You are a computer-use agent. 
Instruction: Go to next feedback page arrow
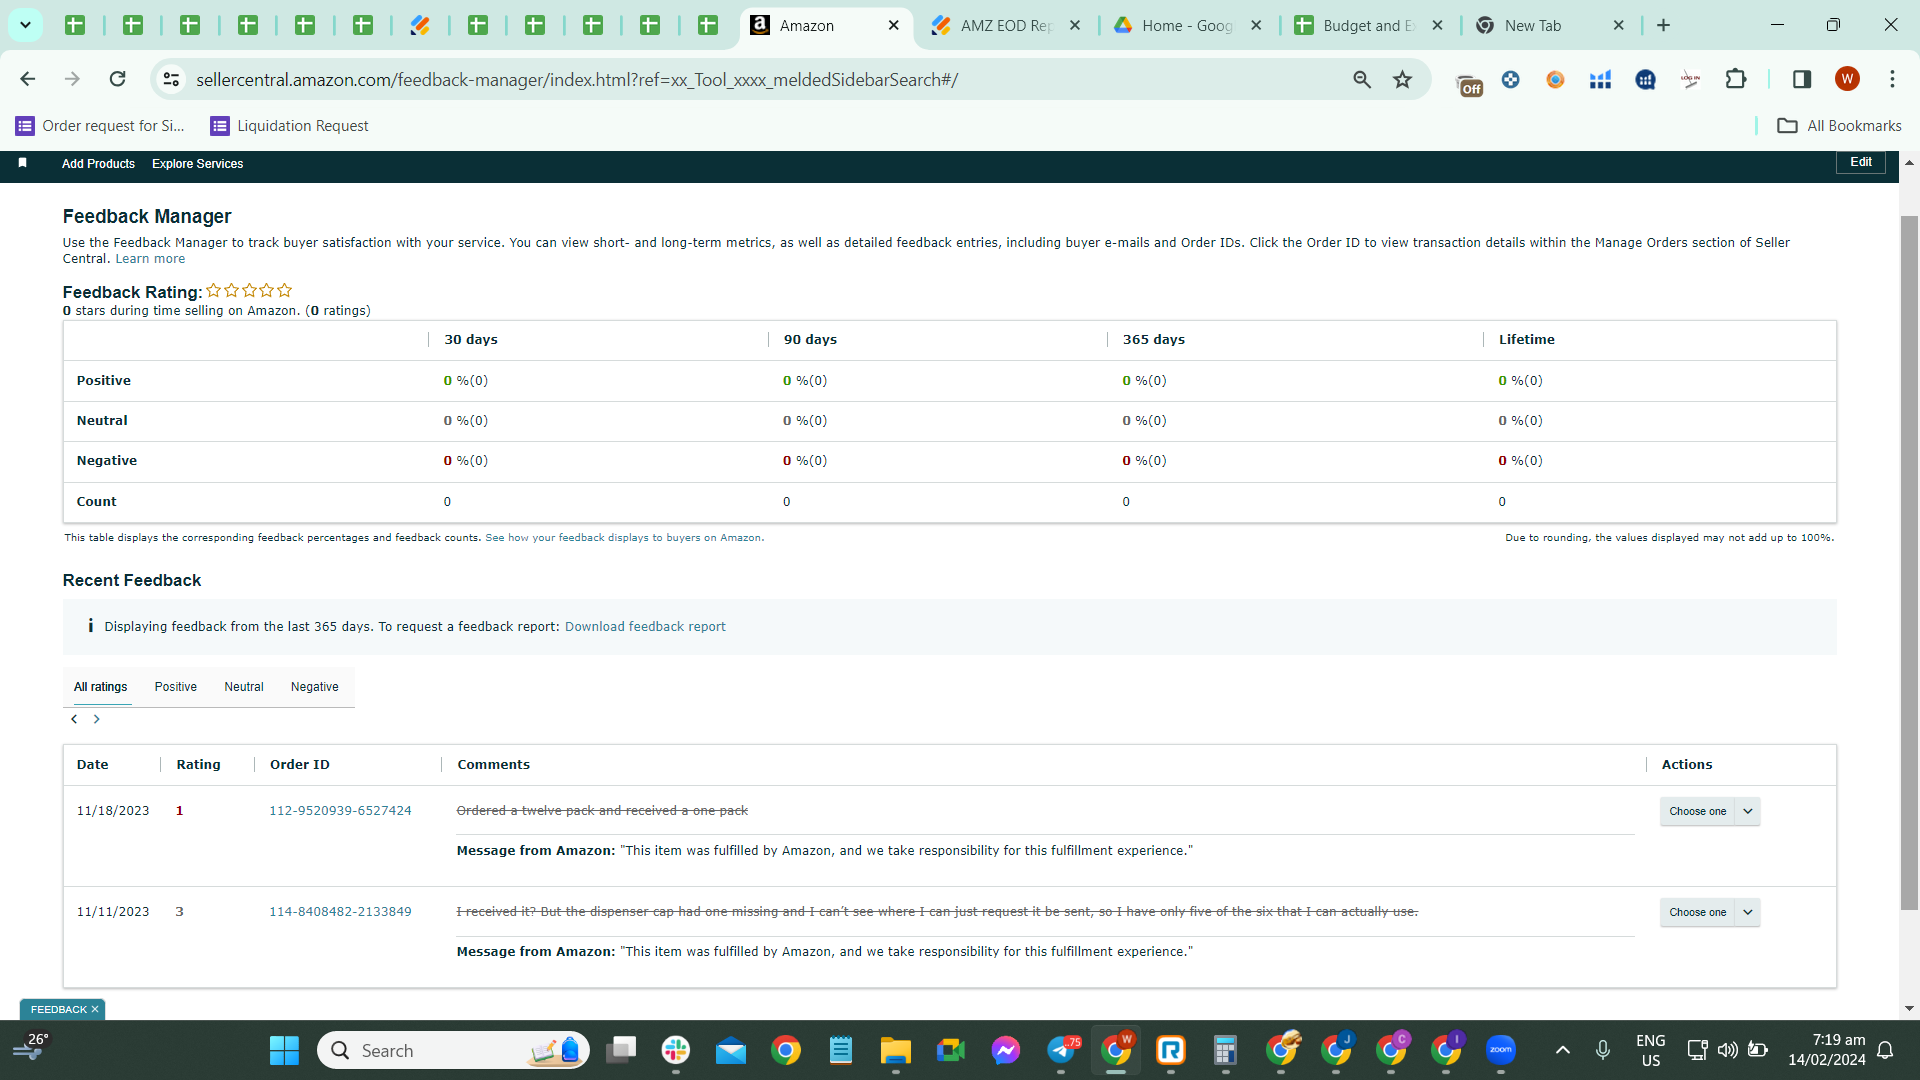click(x=96, y=719)
